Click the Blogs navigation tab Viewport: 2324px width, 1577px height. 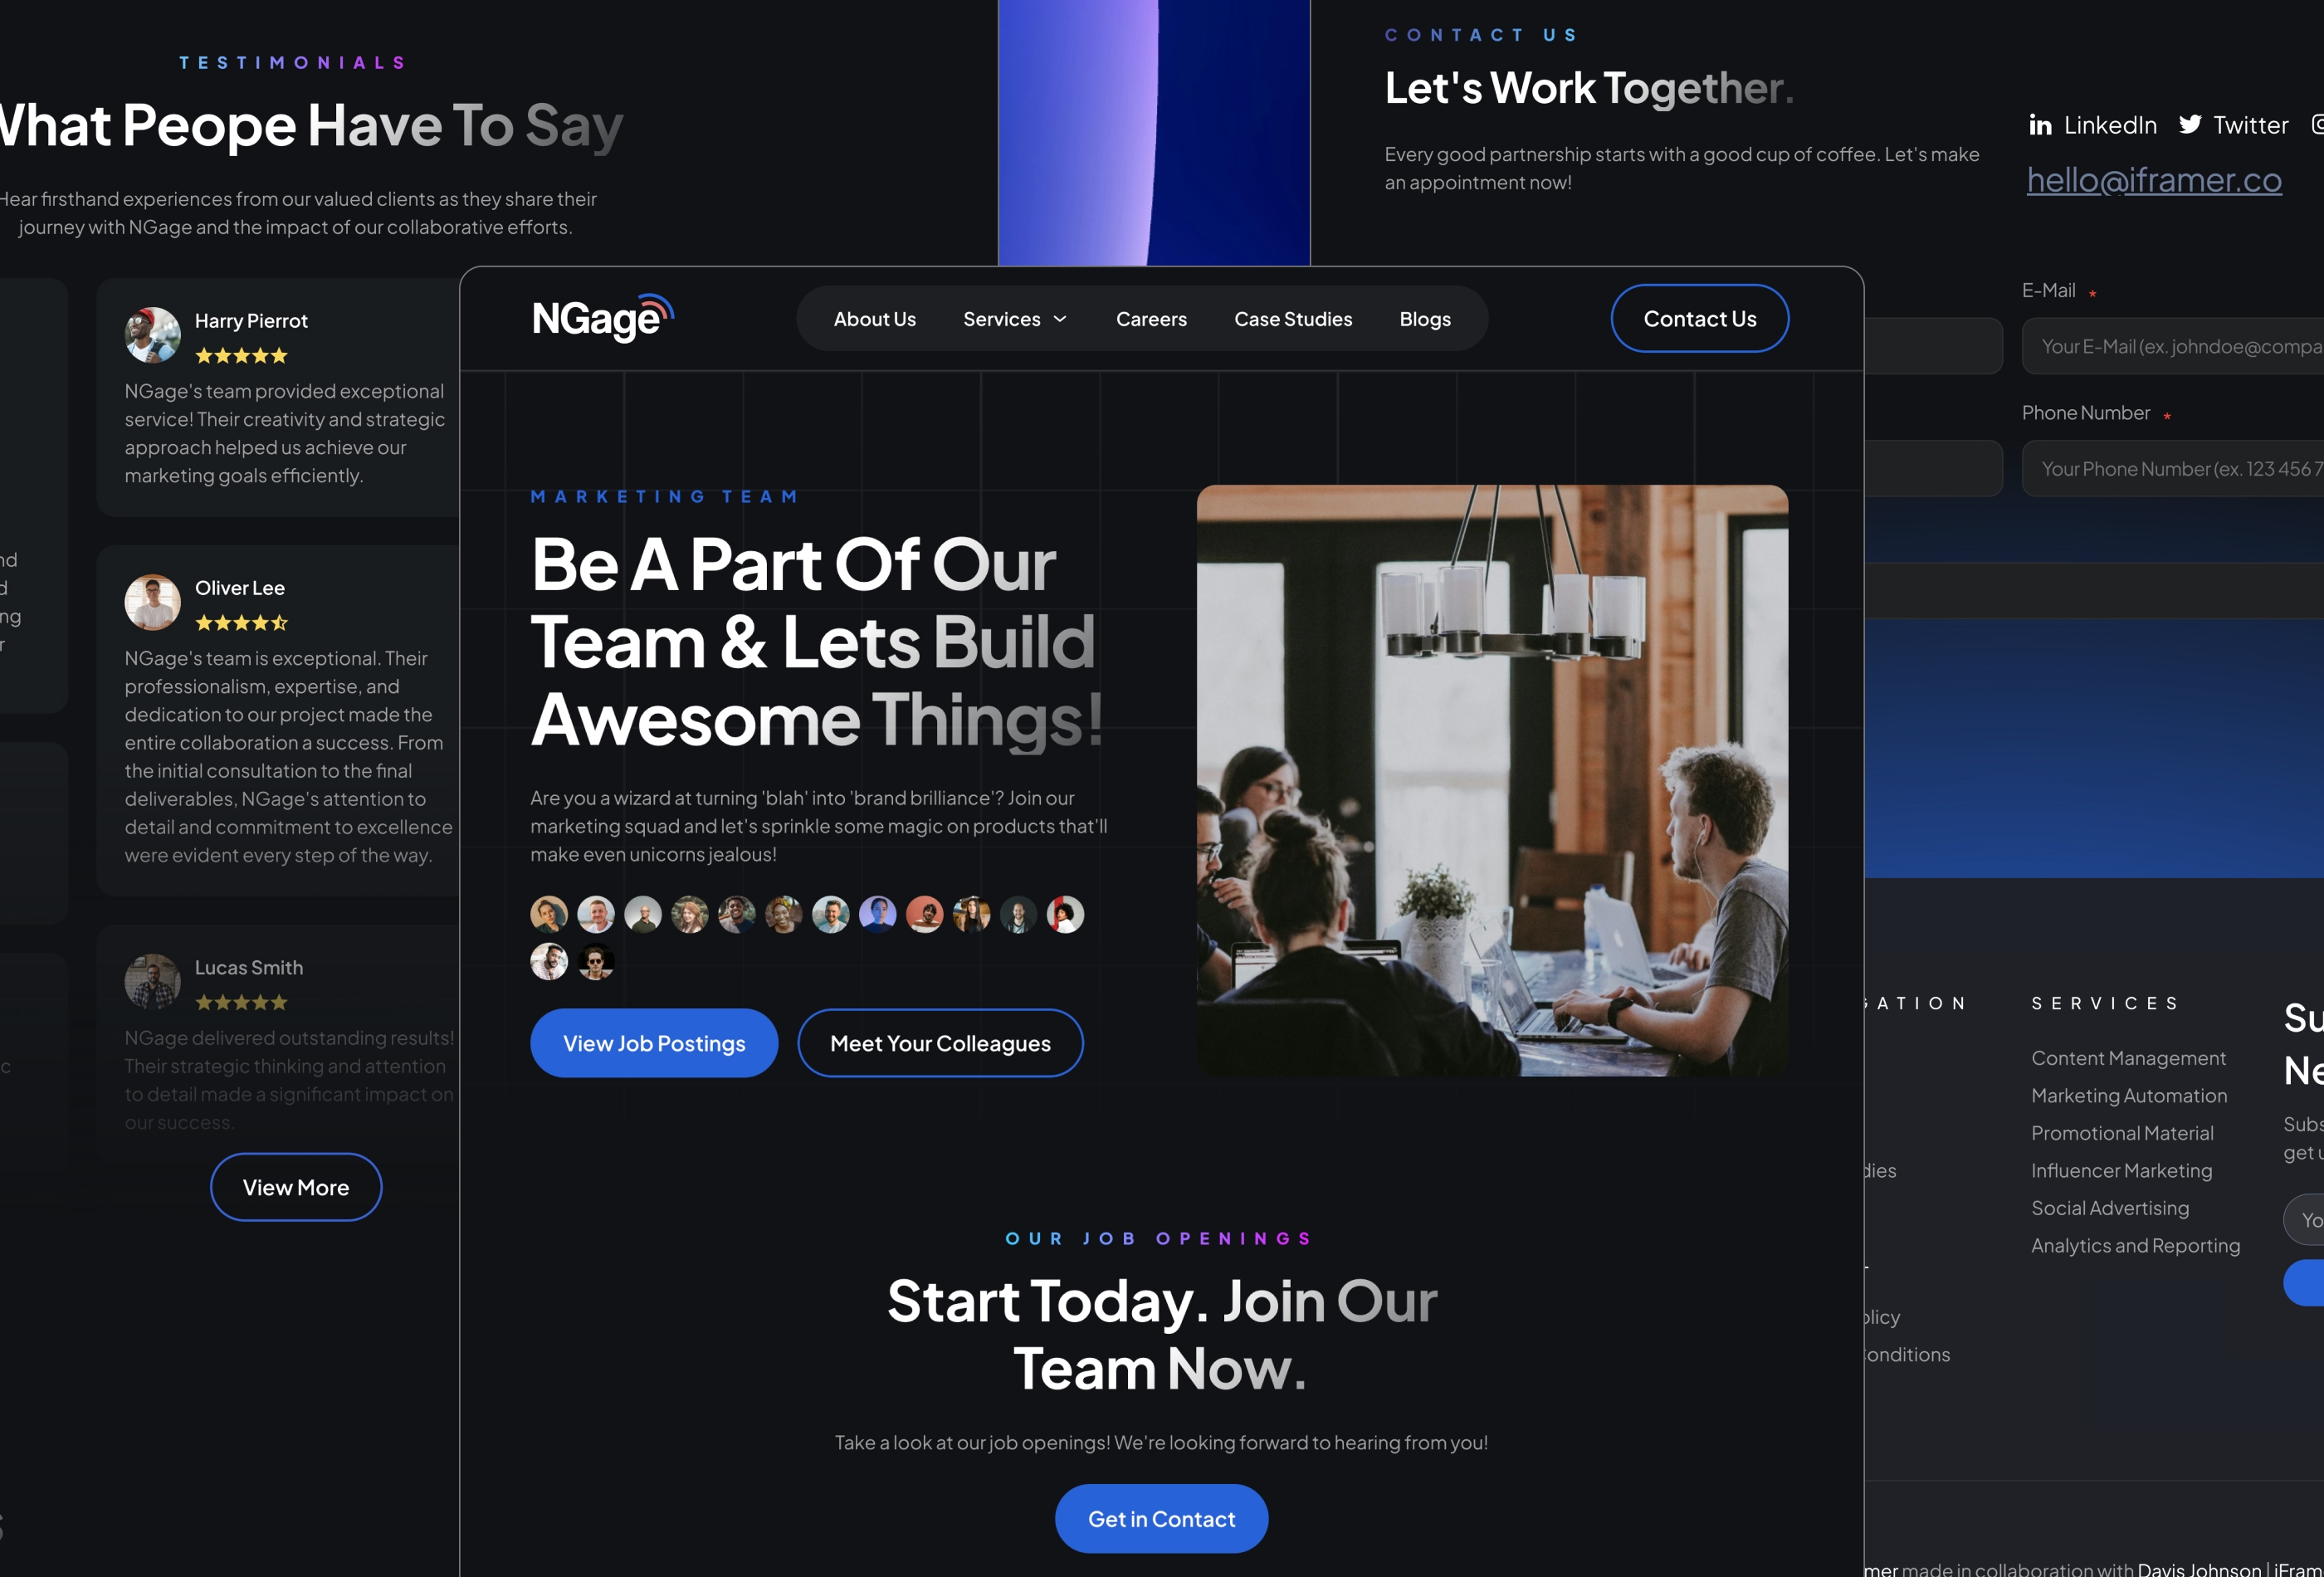coord(1425,319)
